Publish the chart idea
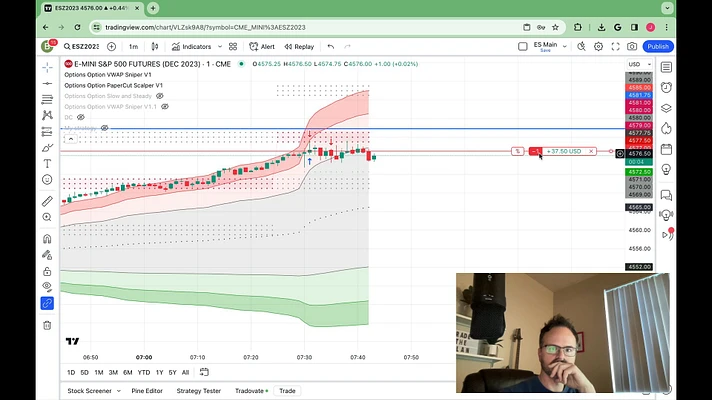This screenshot has width=712, height=400. (x=658, y=47)
